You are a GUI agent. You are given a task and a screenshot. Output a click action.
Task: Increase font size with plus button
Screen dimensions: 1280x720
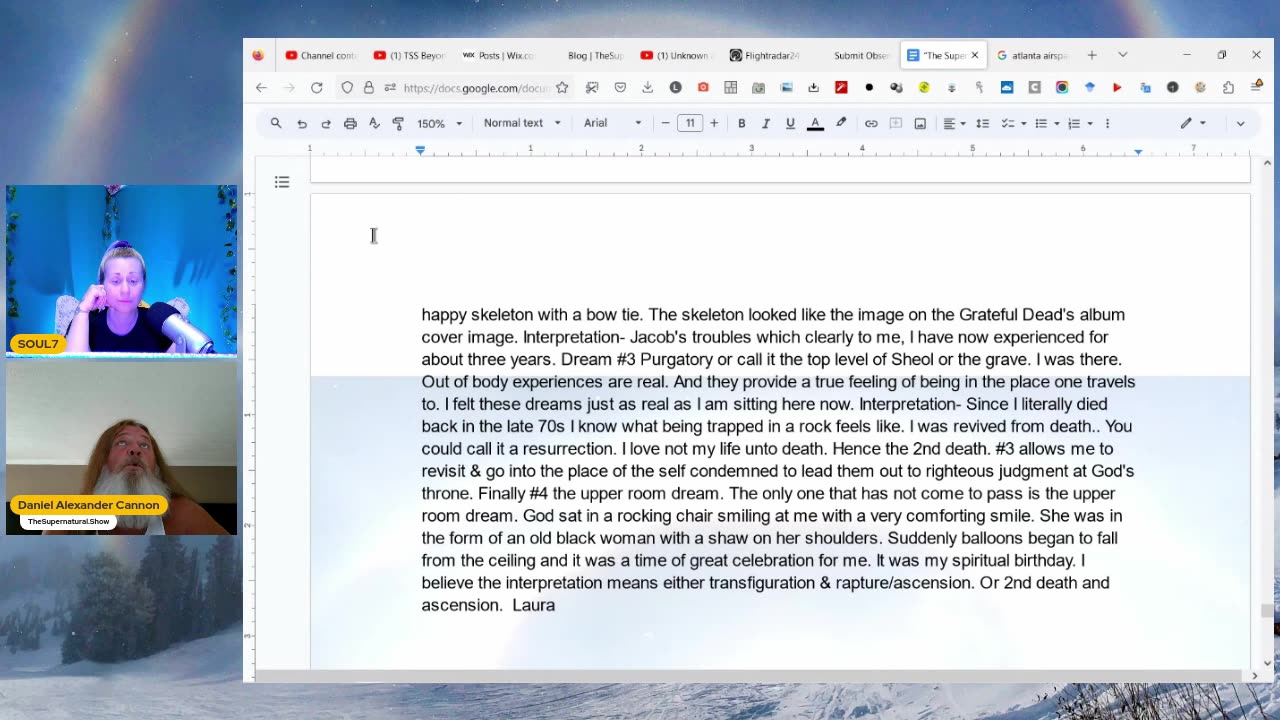pos(714,123)
